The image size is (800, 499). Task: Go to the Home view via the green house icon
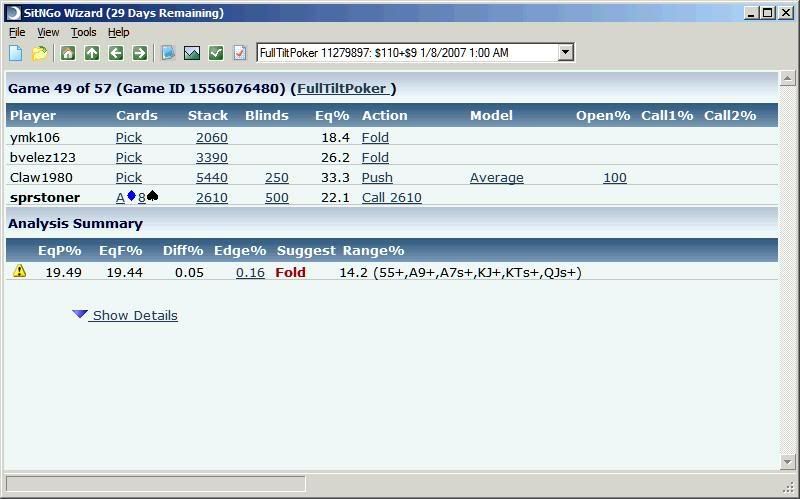(68, 53)
